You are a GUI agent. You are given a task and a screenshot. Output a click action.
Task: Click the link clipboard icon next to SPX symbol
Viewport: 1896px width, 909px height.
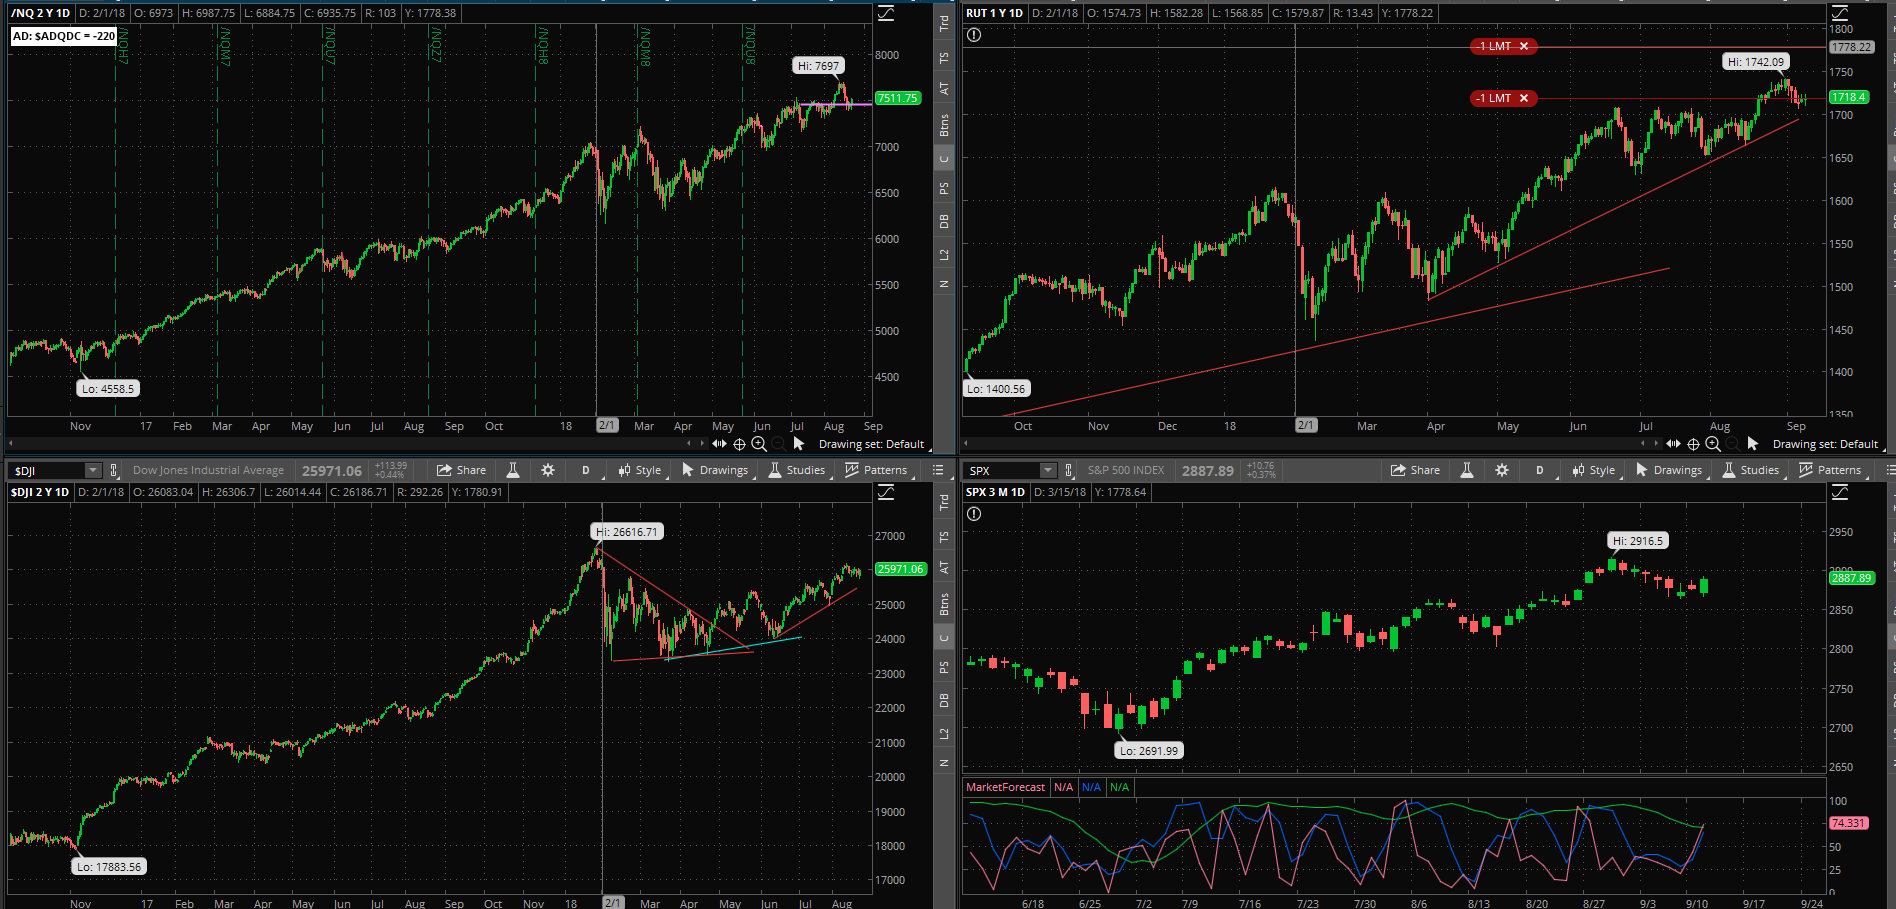1068,470
